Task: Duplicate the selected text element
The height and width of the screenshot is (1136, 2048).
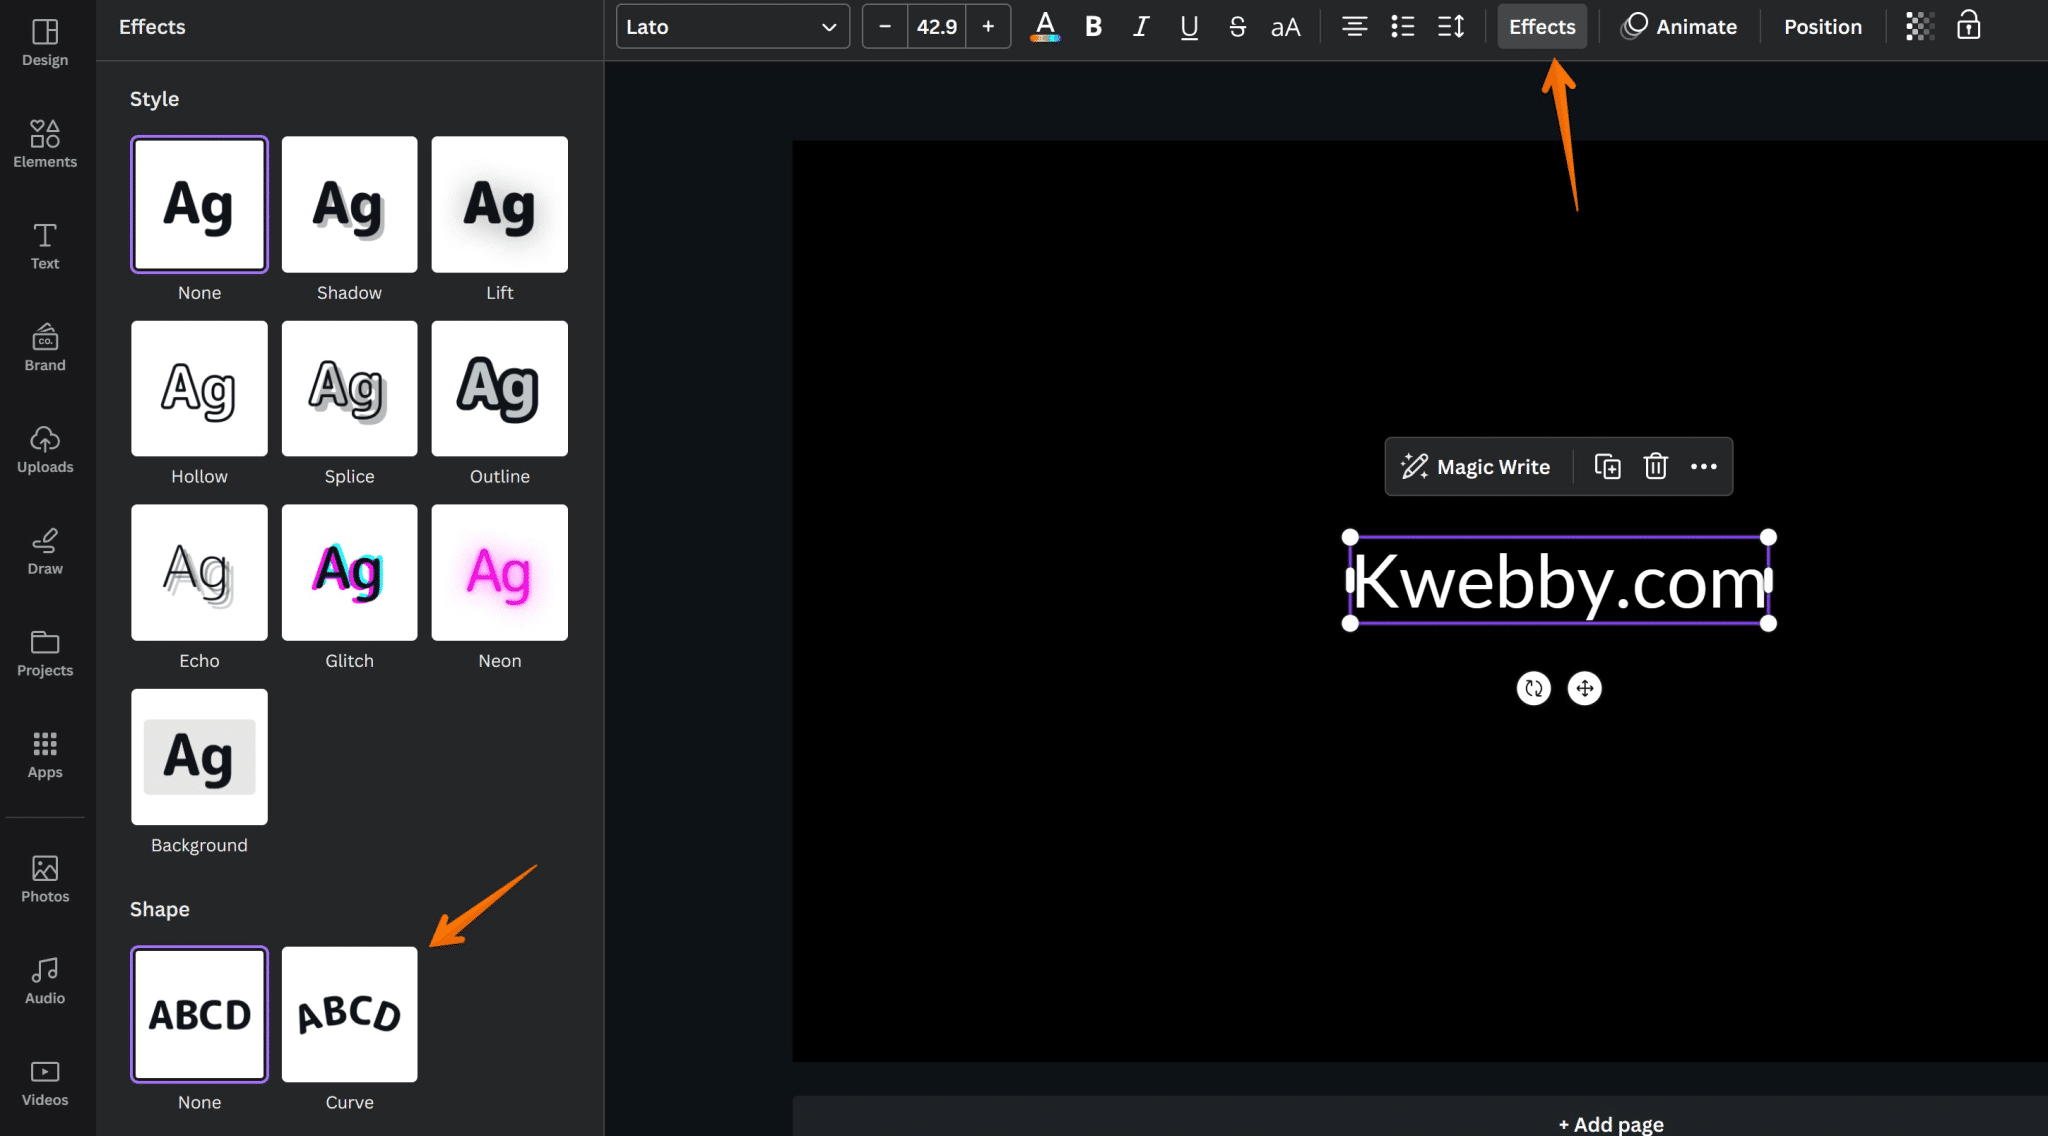Action: pos(1607,466)
